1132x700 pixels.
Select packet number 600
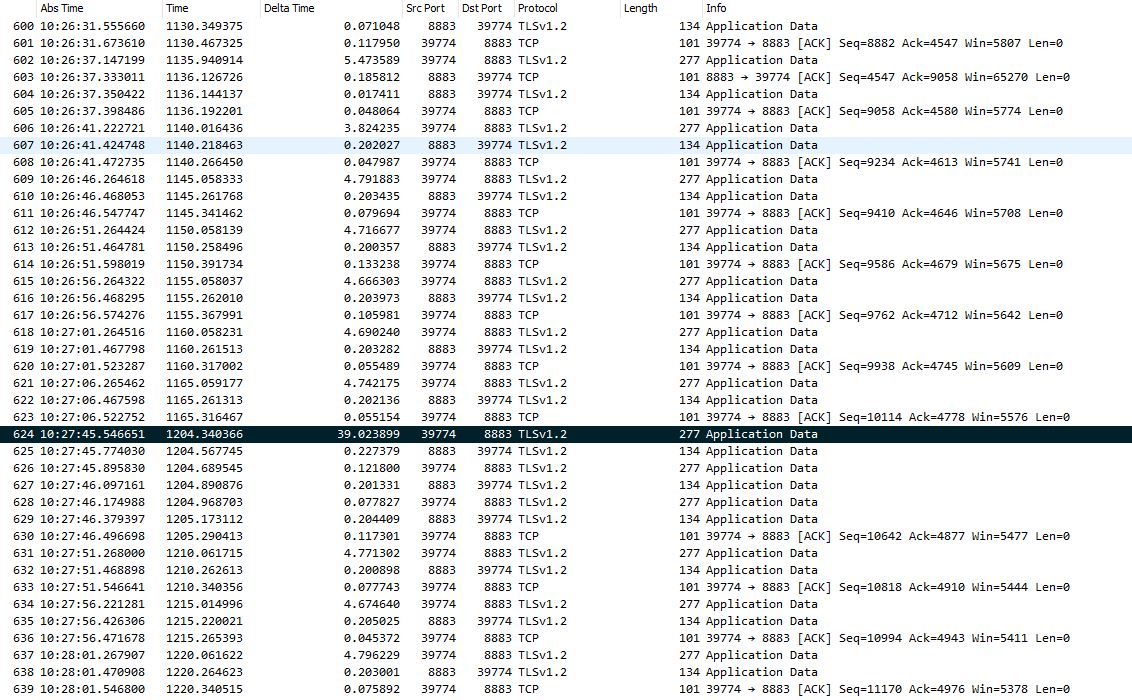point(566,26)
